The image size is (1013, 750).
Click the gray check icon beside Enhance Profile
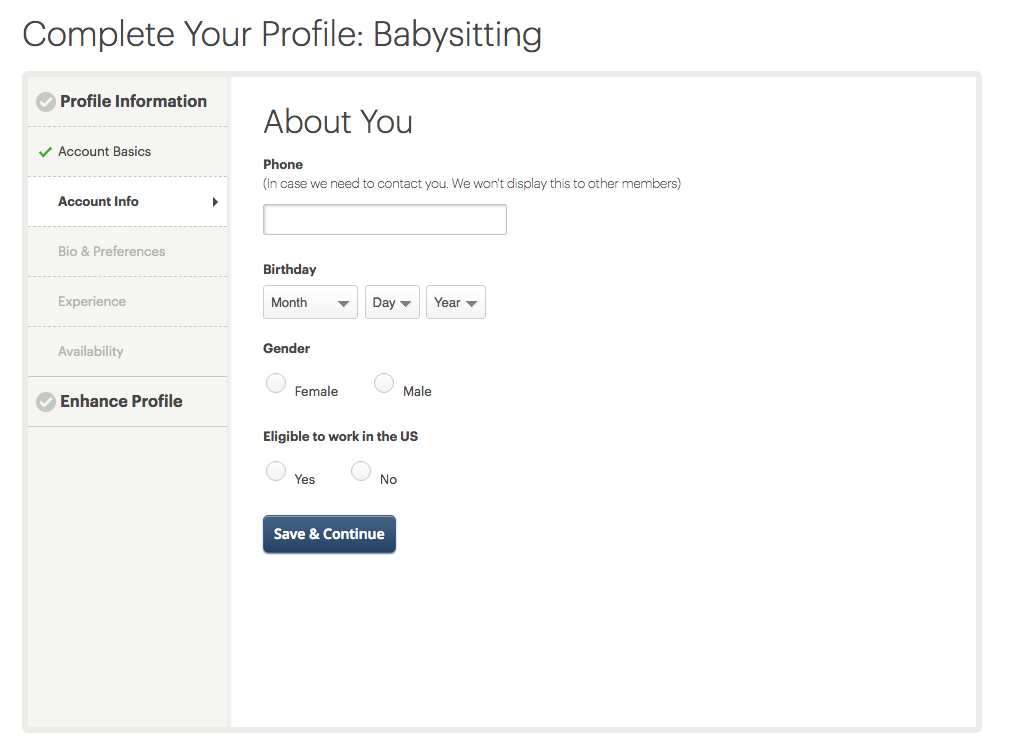click(x=45, y=402)
